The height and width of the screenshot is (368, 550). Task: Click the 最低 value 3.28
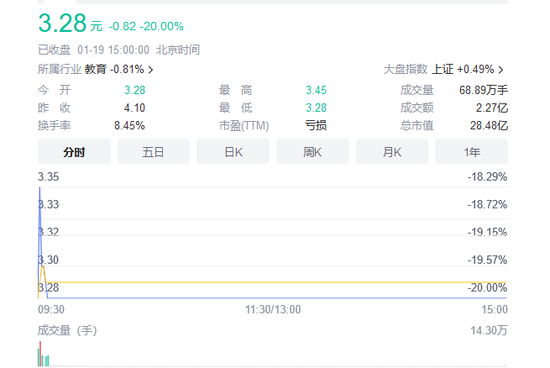[316, 108]
